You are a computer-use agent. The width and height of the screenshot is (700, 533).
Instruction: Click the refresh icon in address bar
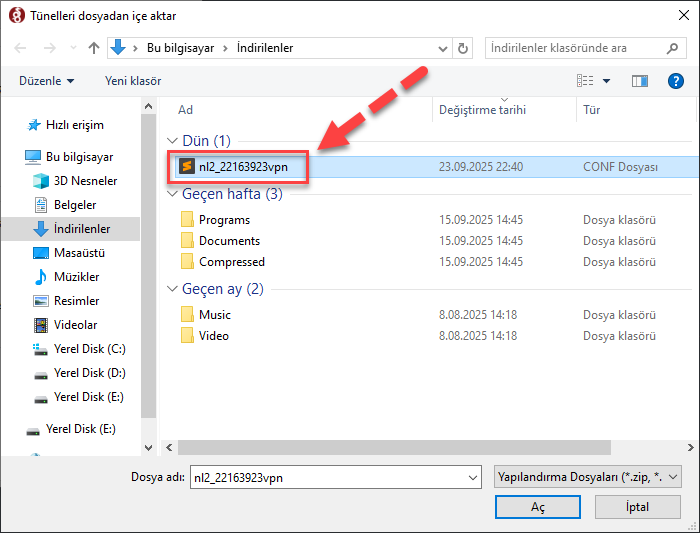tap(463, 48)
